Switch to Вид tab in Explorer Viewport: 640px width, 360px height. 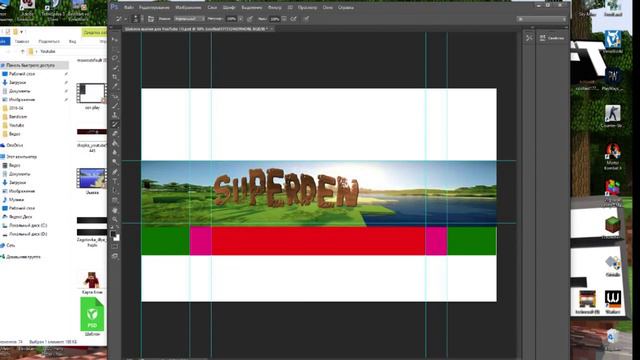pyautogui.click(x=72, y=41)
